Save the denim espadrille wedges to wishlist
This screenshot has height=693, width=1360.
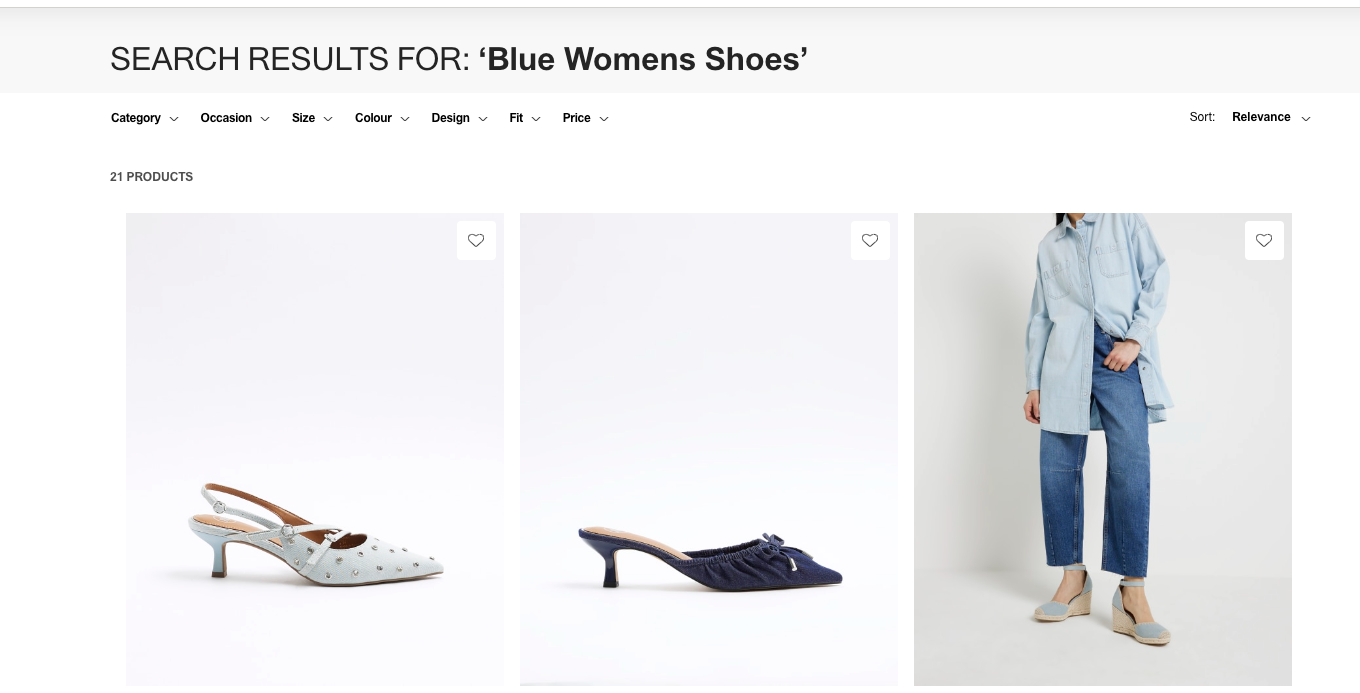click(x=1264, y=240)
